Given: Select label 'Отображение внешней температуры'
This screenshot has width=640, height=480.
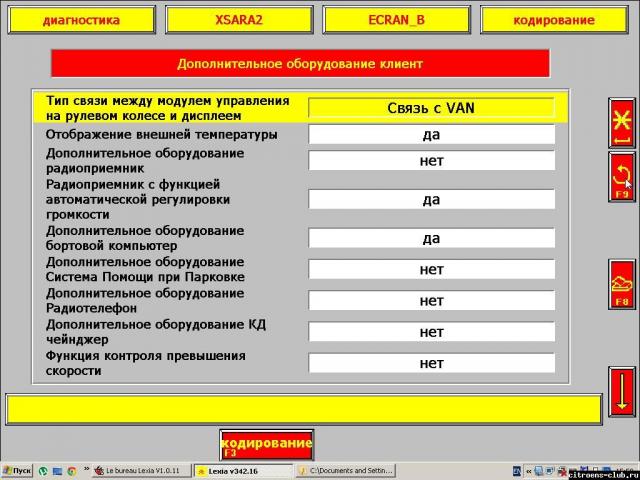Looking at the screenshot, I should (162, 135).
